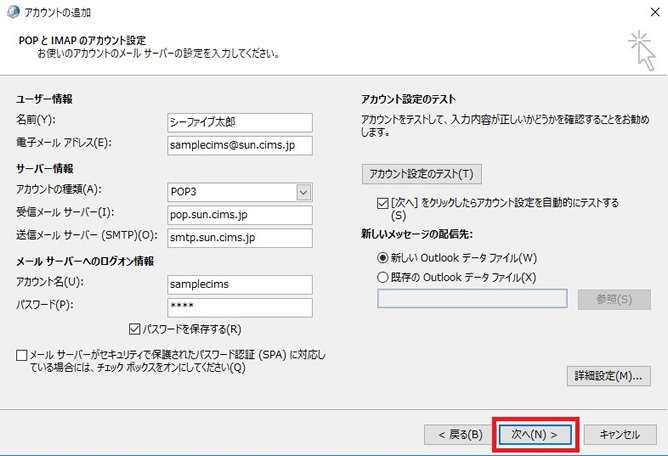Click the サーバー情報 section heading
Screen dimensions: 668x456
[45, 168]
